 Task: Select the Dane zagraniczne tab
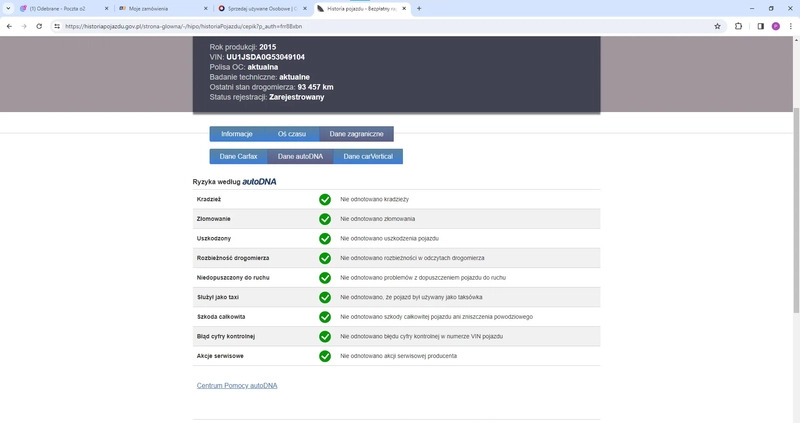pos(356,134)
